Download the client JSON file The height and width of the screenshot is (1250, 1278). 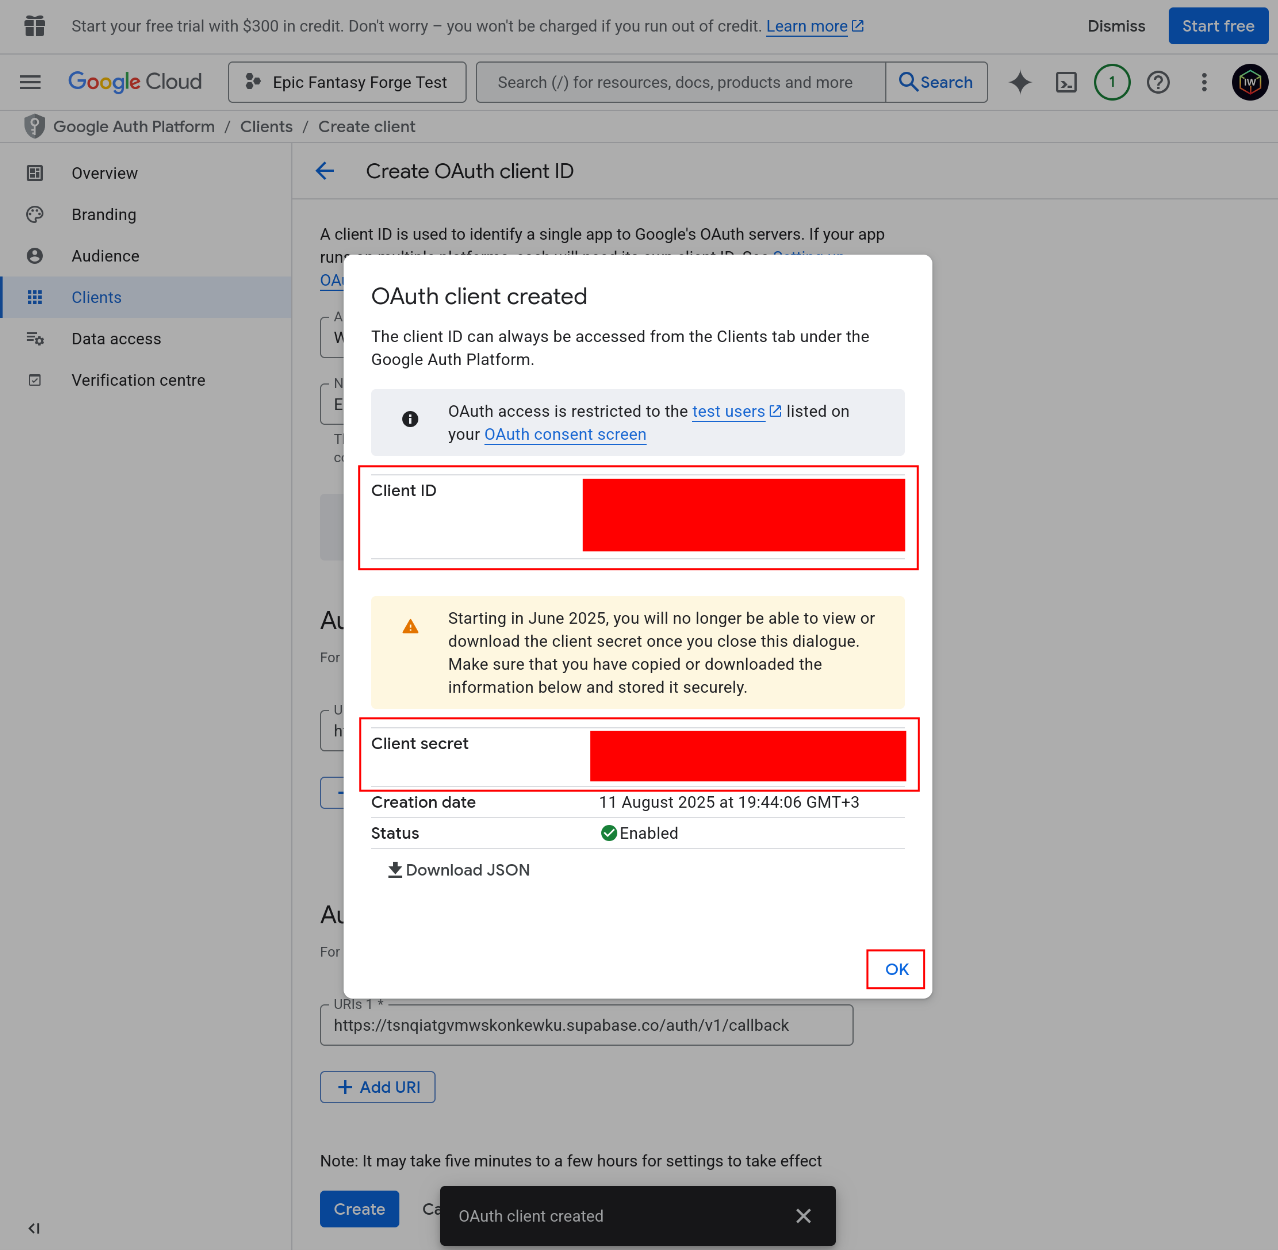pyautogui.click(x=458, y=870)
